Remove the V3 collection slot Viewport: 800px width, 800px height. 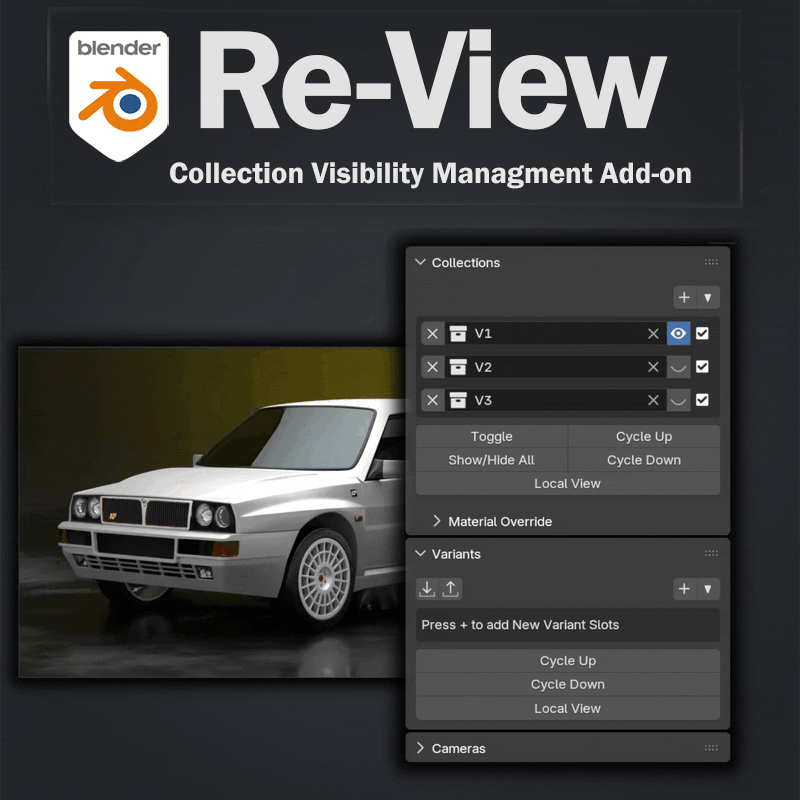point(432,400)
